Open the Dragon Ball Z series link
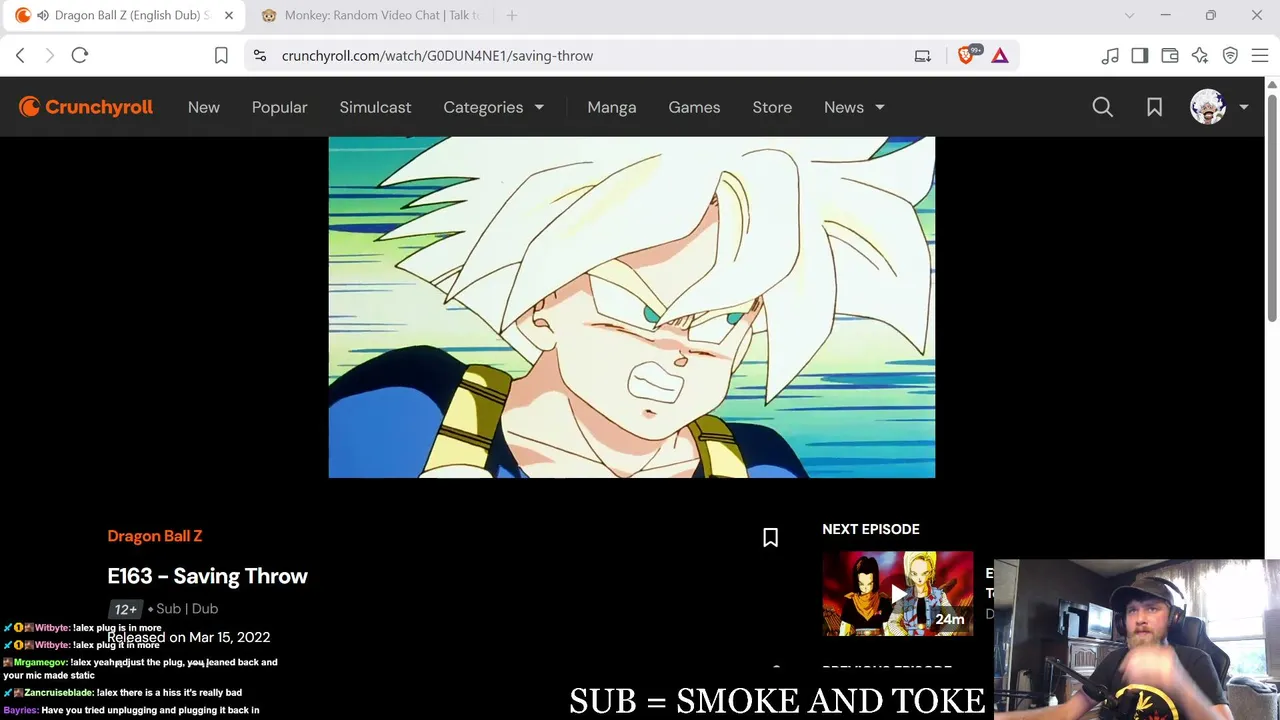Image resolution: width=1280 pixels, height=720 pixels. (x=155, y=536)
